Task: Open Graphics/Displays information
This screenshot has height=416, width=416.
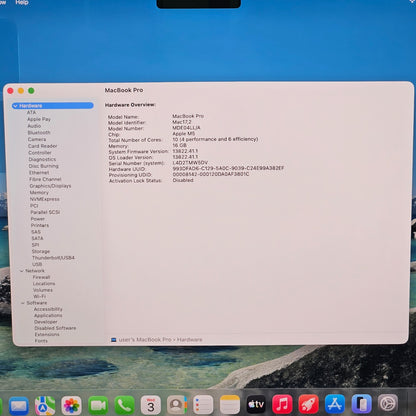Action: click(50, 186)
